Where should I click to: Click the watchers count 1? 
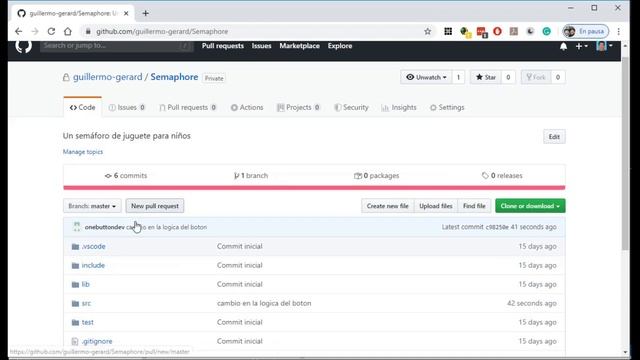click(x=458, y=77)
